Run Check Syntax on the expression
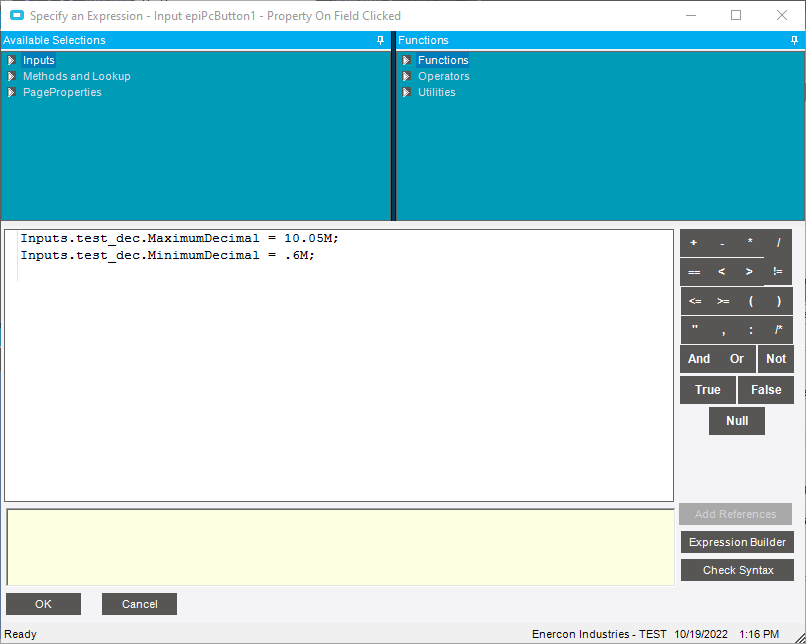This screenshot has height=644, width=806. tap(737, 570)
